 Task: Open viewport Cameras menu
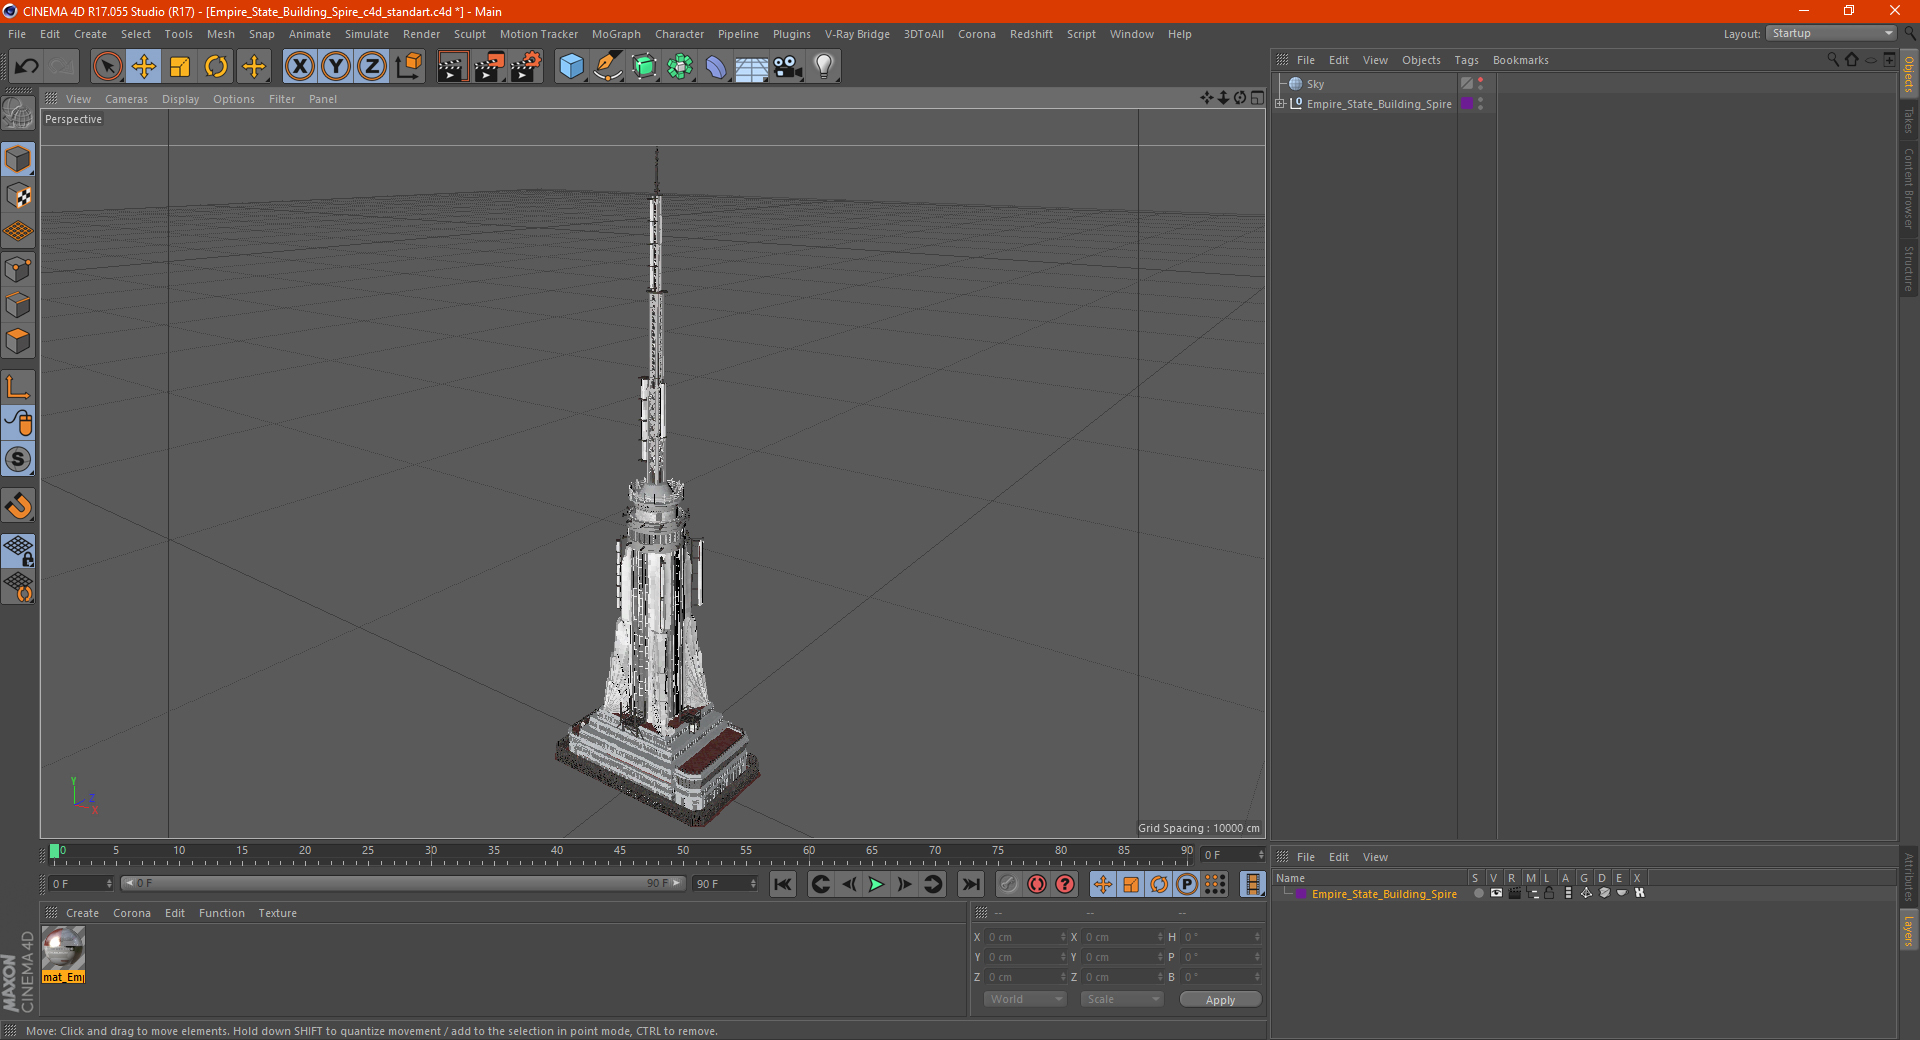(126, 99)
